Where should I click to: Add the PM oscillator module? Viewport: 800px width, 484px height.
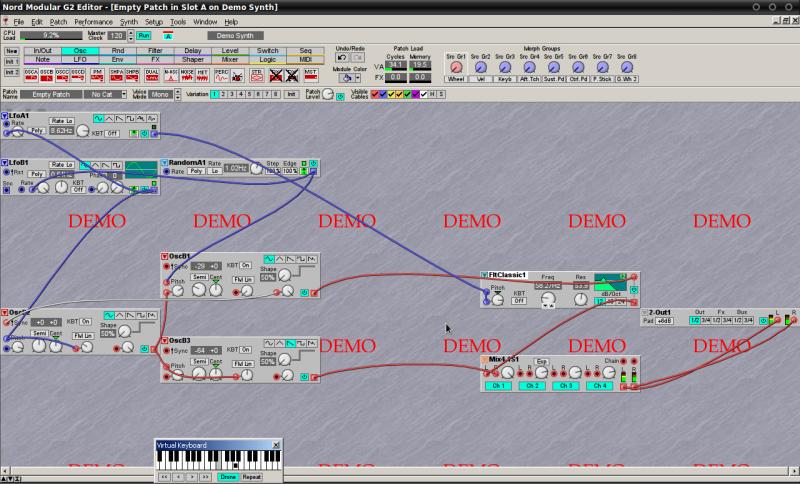(x=97, y=75)
